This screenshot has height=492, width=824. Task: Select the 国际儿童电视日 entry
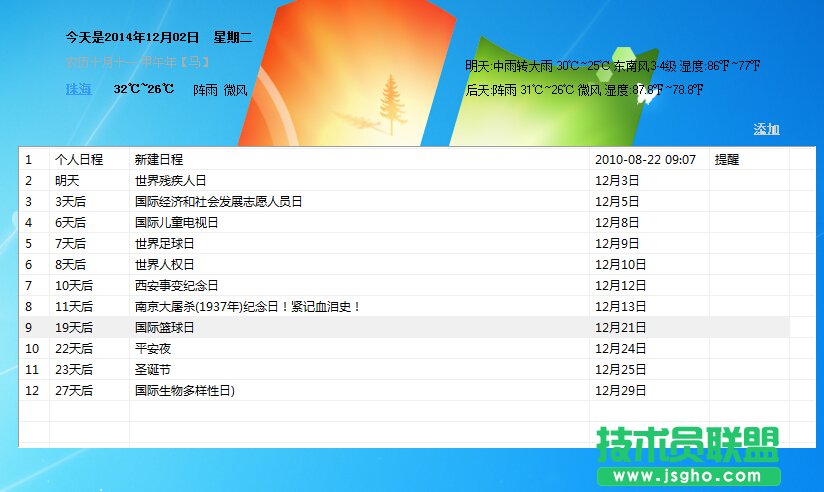(176, 223)
